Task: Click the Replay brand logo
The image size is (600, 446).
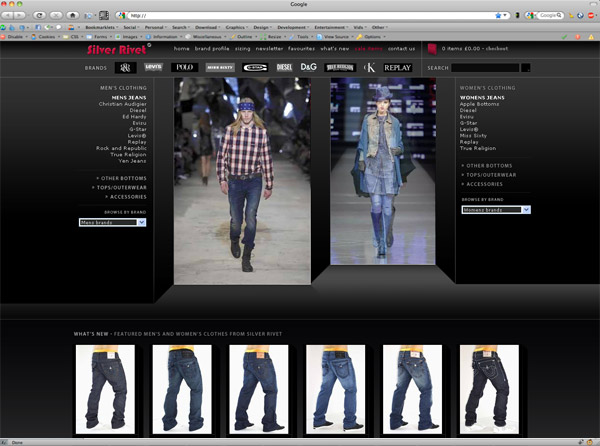Action: coord(397,67)
